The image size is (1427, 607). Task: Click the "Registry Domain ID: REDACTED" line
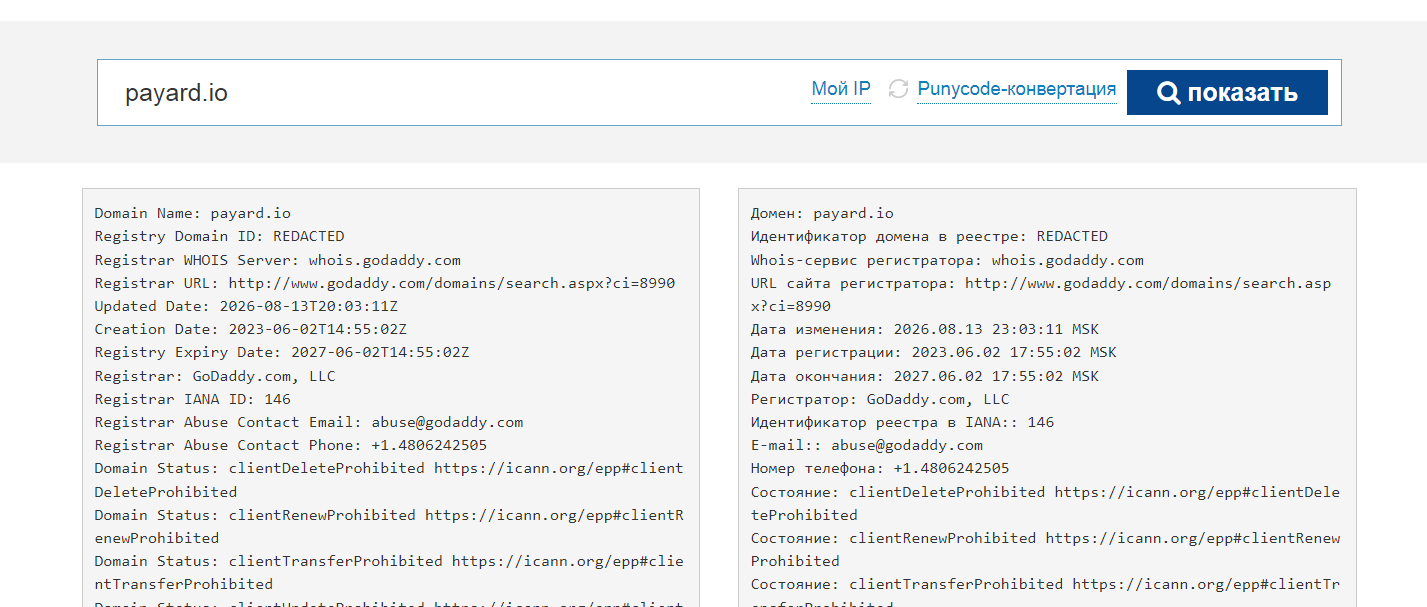pos(220,236)
